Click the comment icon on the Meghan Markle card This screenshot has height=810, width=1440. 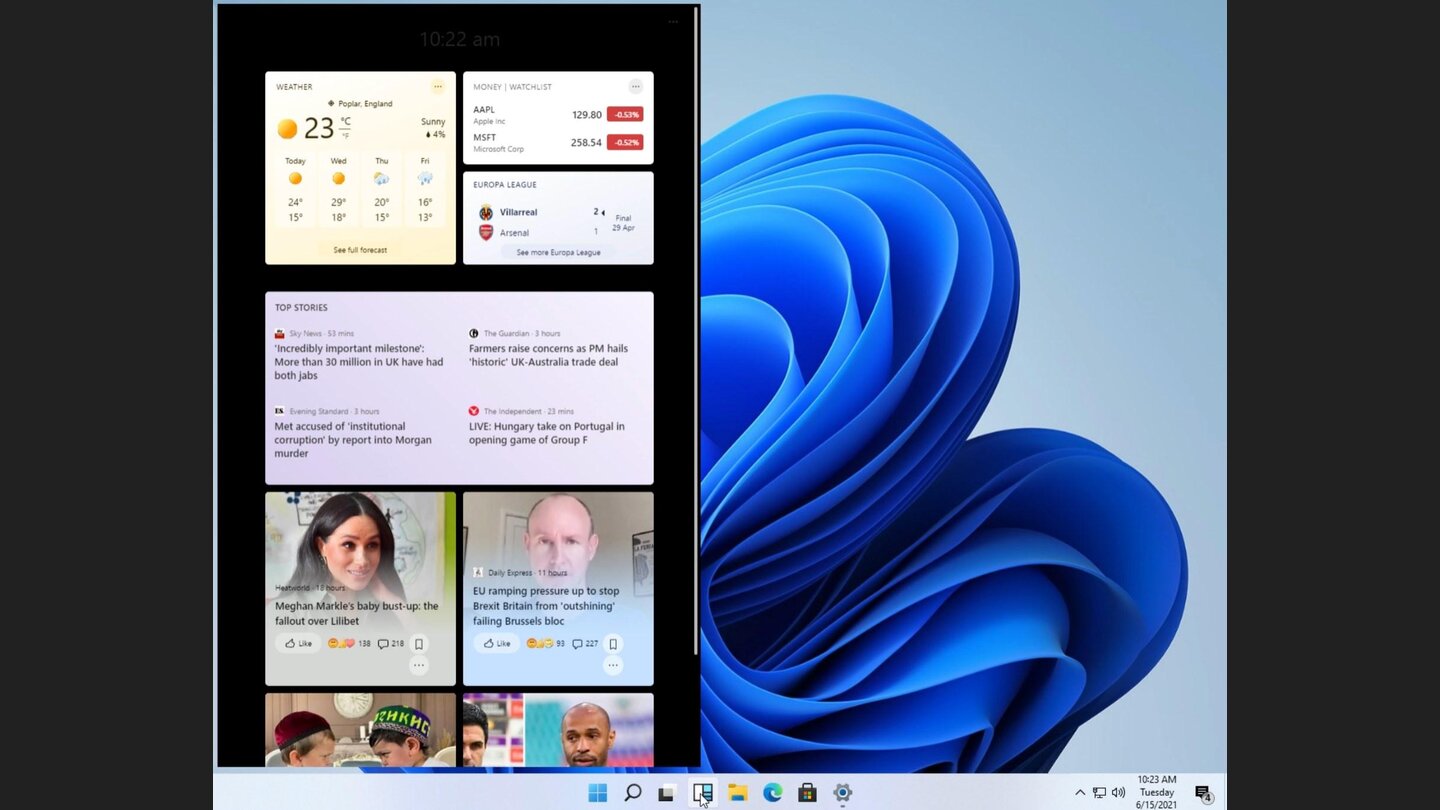(384, 643)
